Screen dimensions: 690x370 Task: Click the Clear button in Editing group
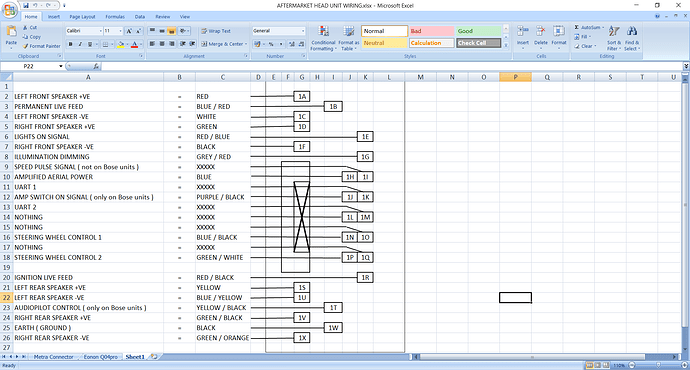(585, 46)
